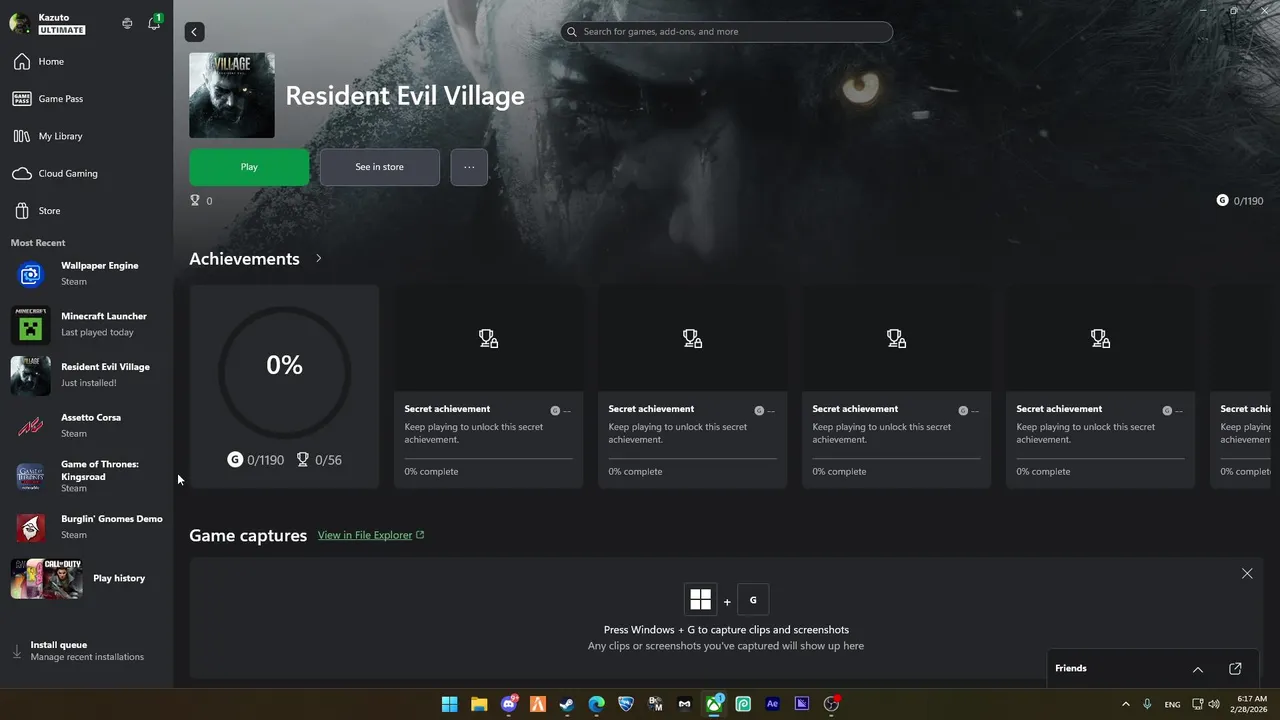Pop out the Friends panel window
1280x720 pixels.
pos(1235,669)
